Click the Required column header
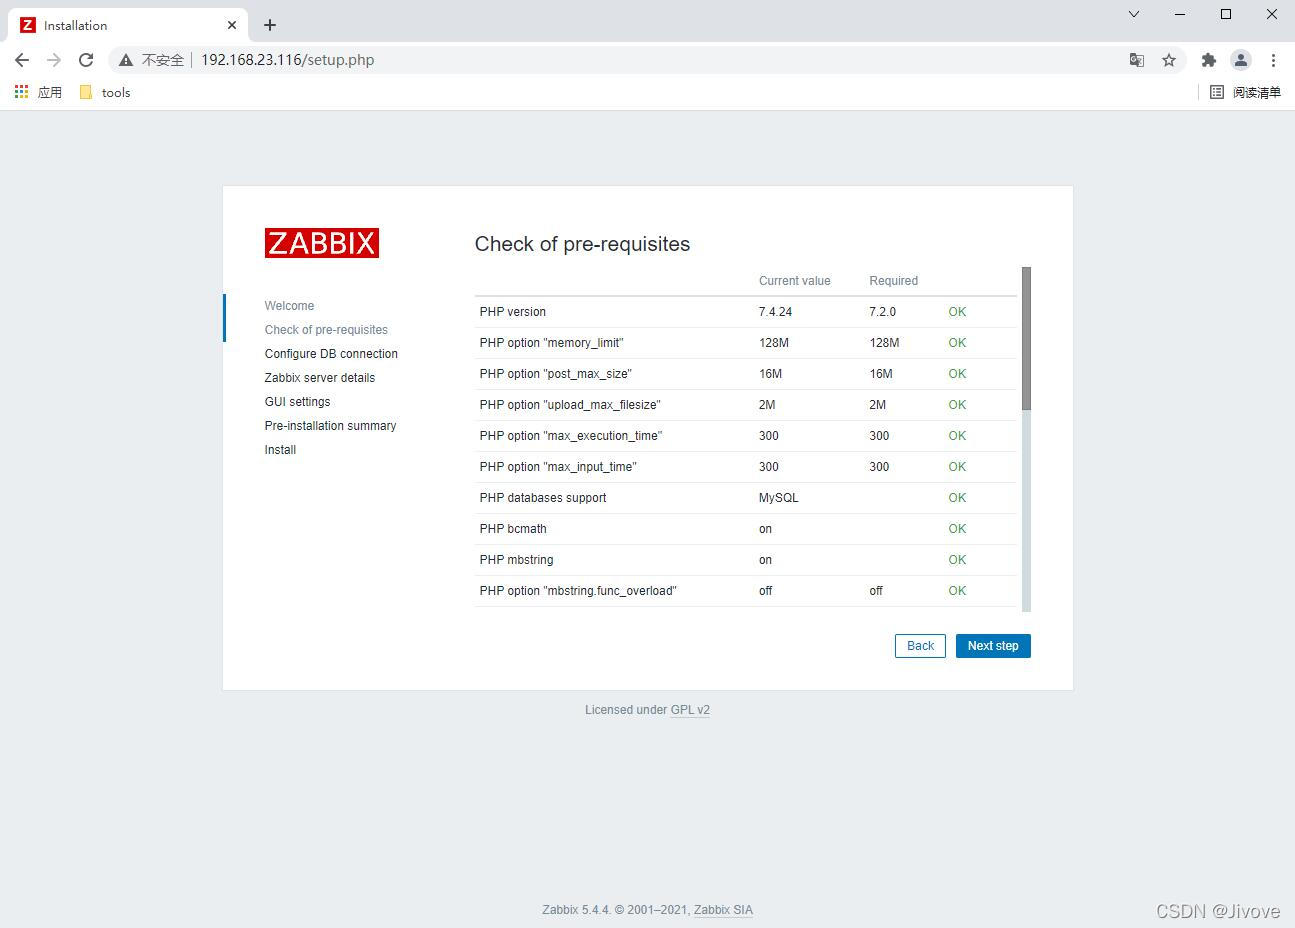 (x=893, y=281)
